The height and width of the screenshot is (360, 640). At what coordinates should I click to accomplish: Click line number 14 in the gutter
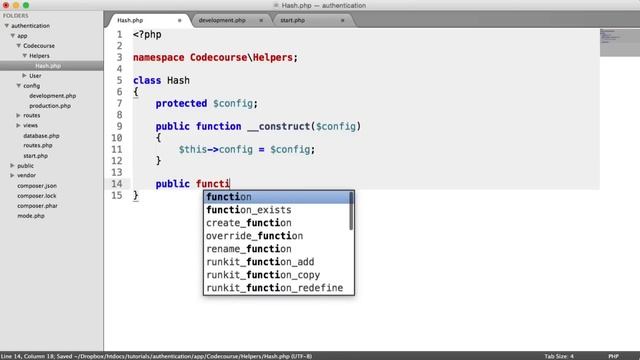[117, 184]
